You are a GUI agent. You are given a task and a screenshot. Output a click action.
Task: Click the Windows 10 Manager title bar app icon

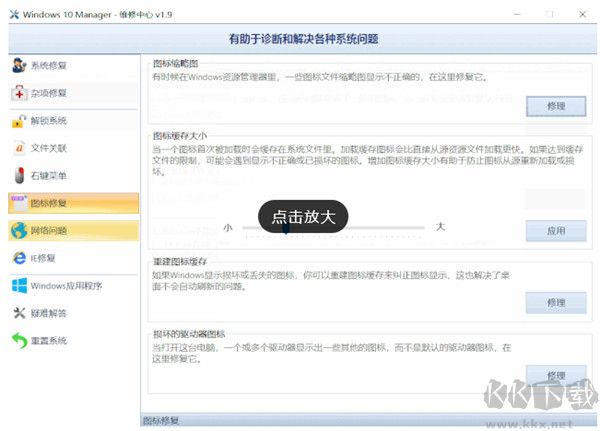tap(14, 15)
